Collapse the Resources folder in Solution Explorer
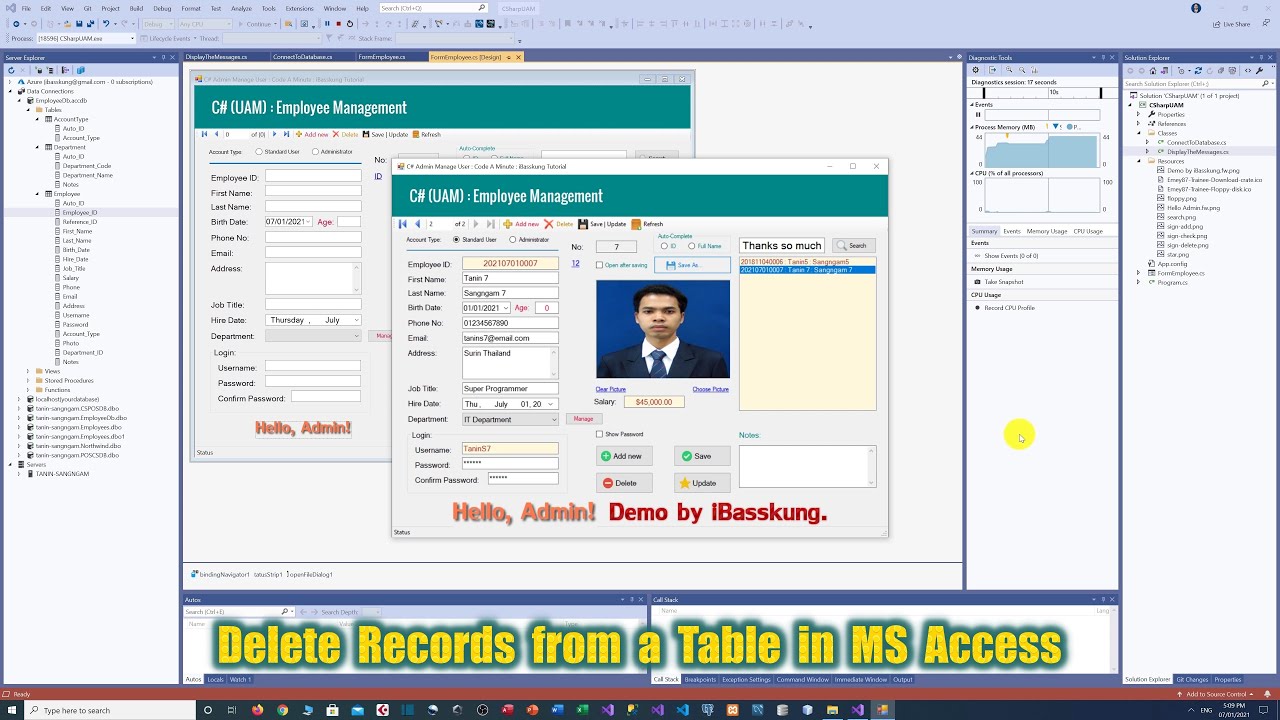 point(1147,161)
